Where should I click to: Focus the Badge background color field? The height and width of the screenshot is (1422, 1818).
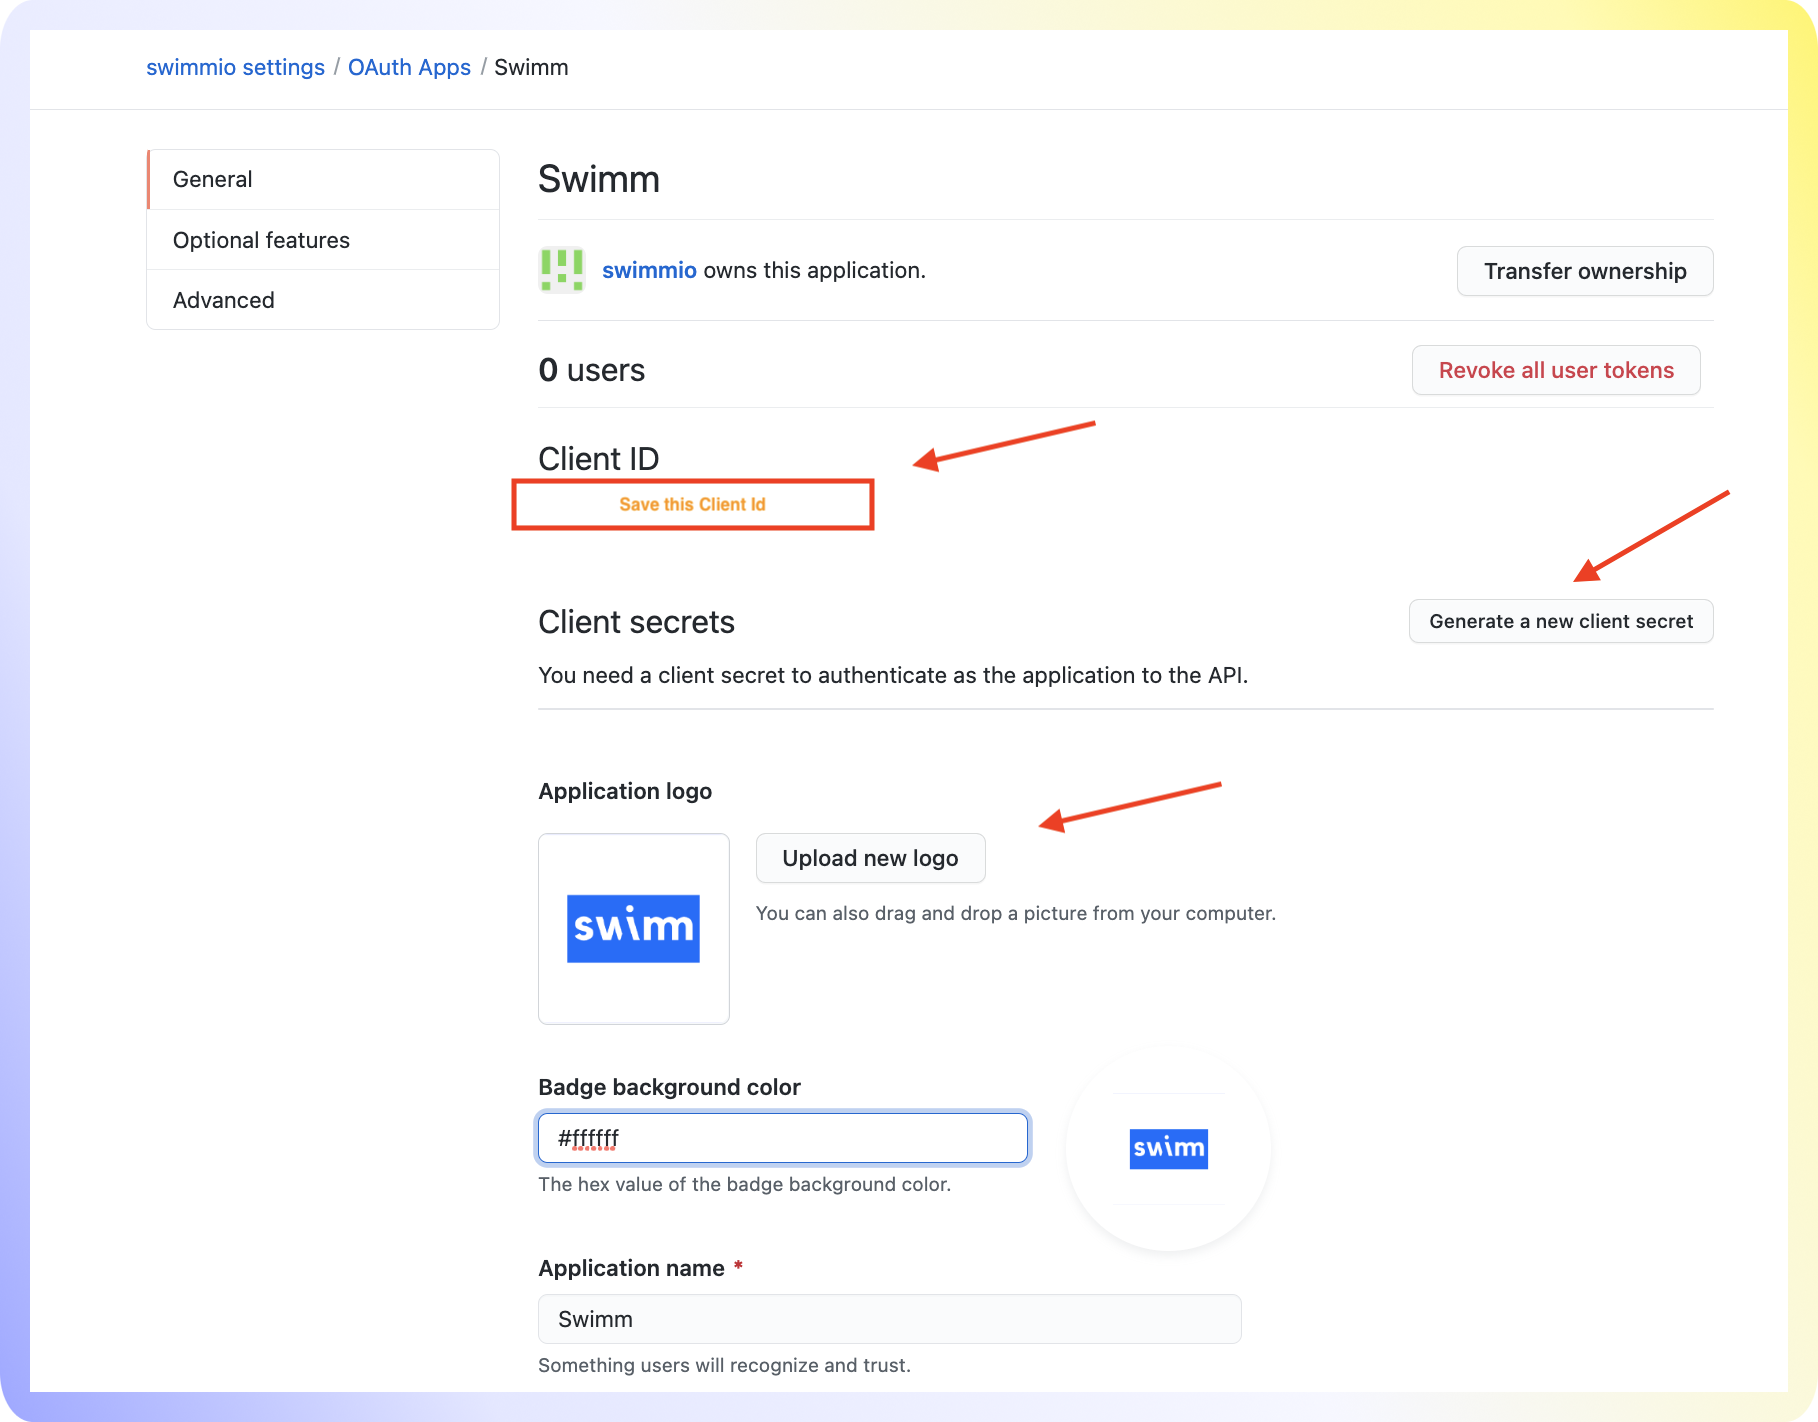[x=783, y=1138]
